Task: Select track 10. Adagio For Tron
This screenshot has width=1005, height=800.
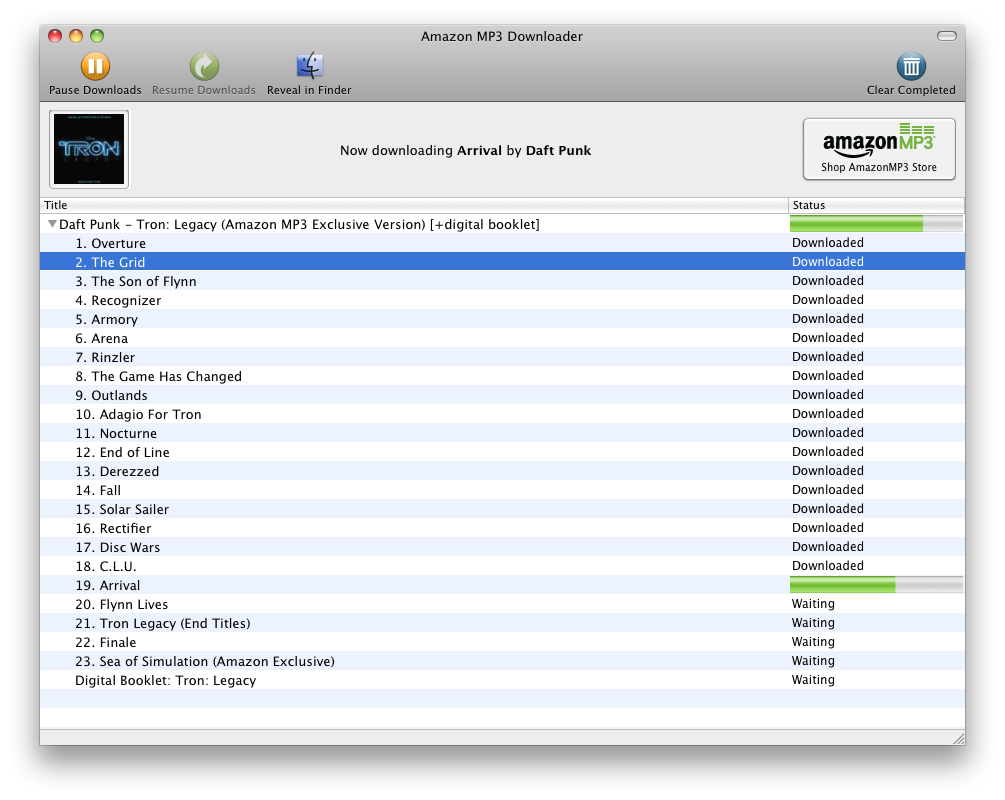Action: click(x=502, y=414)
